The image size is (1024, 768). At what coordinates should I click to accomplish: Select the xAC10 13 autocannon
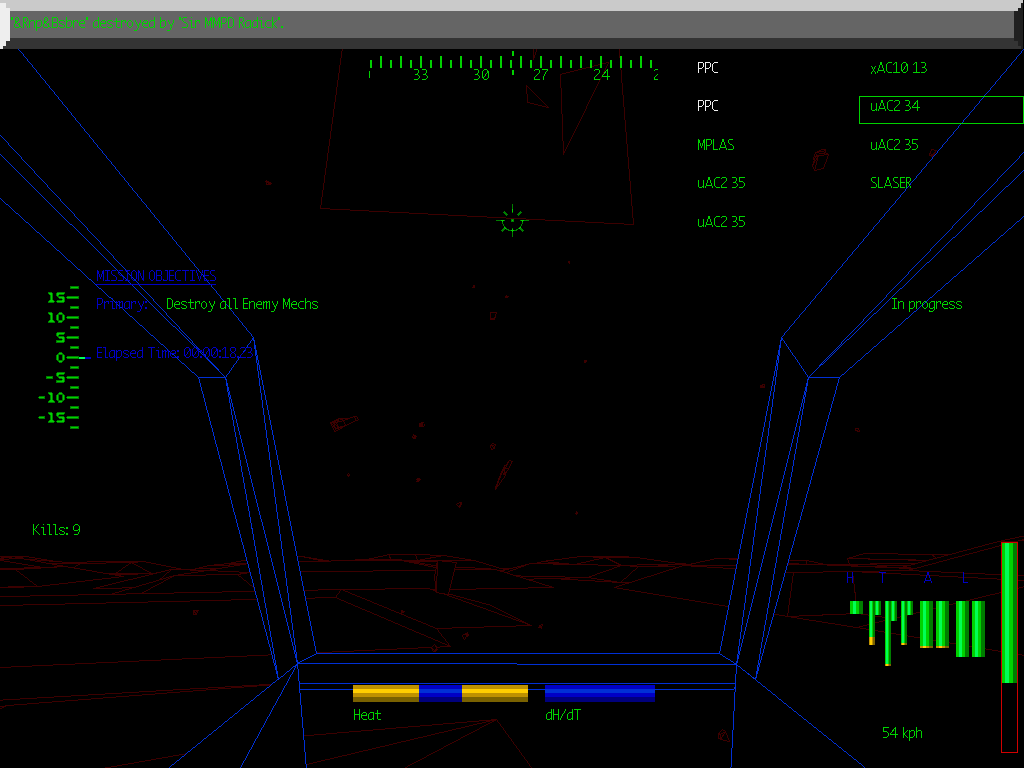click(x=897, y=67)
